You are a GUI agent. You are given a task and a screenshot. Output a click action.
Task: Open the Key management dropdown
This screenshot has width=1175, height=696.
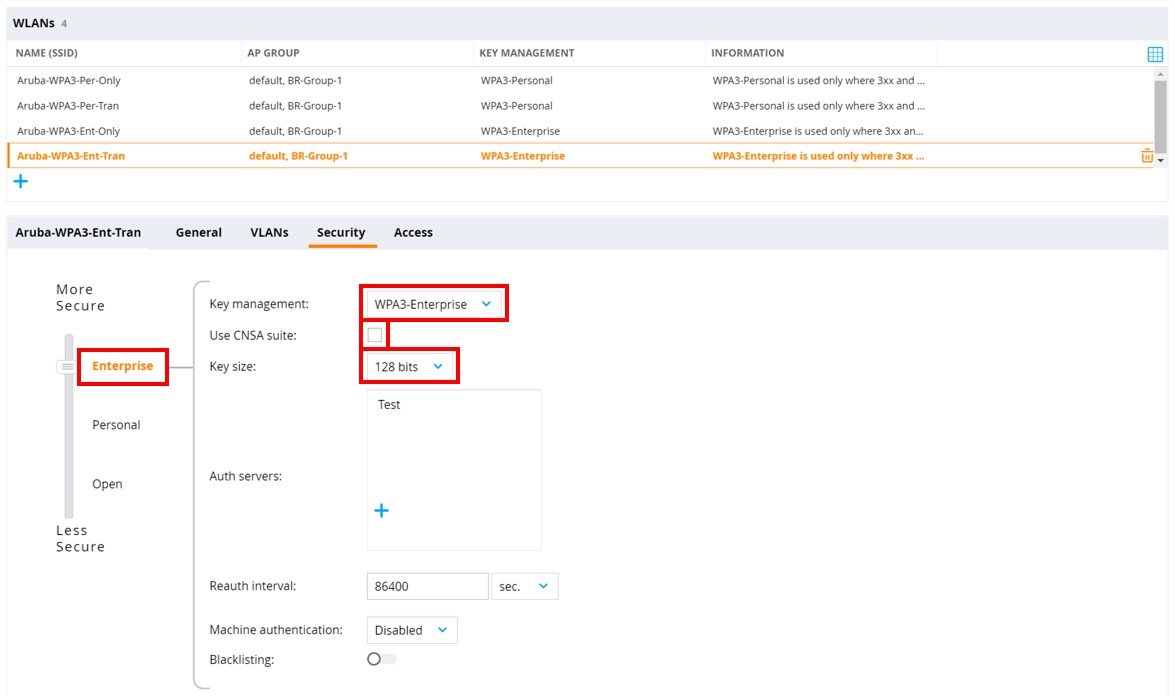tap(433, 304)
